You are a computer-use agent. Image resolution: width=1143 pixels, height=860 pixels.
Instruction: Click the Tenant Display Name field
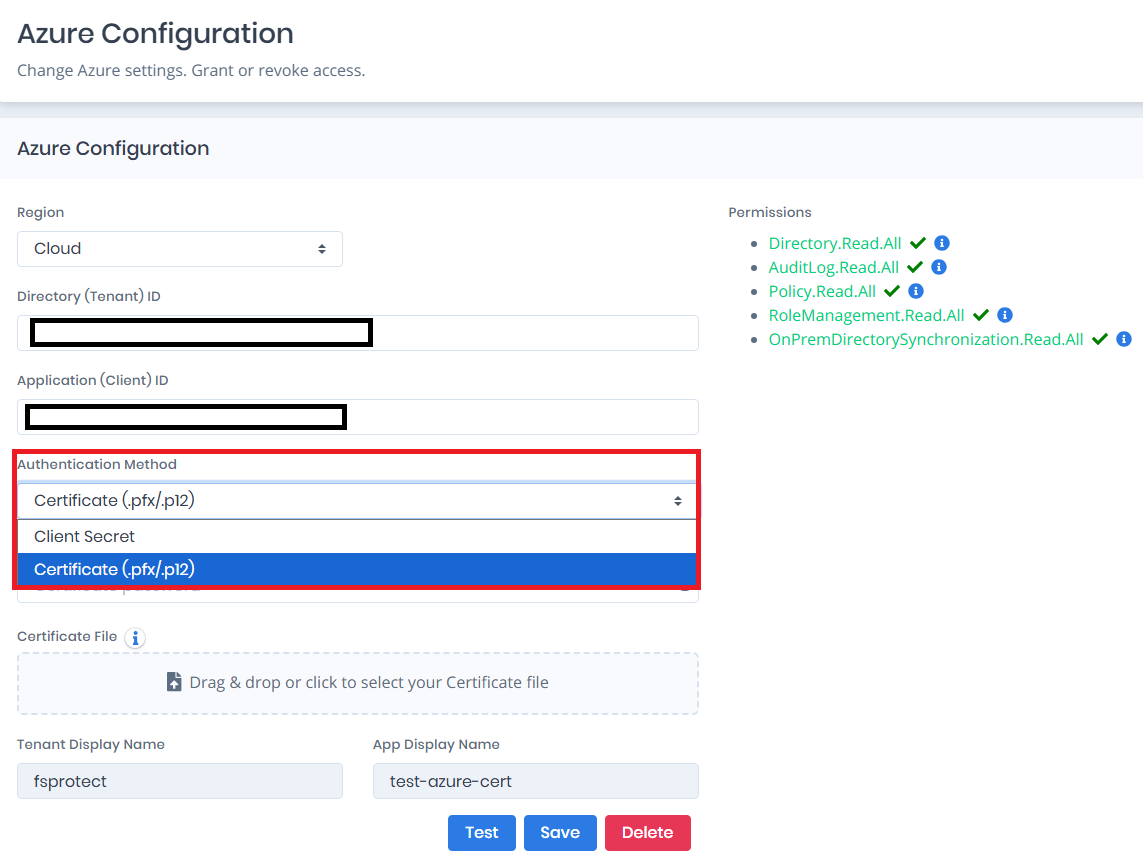(180, 781)
